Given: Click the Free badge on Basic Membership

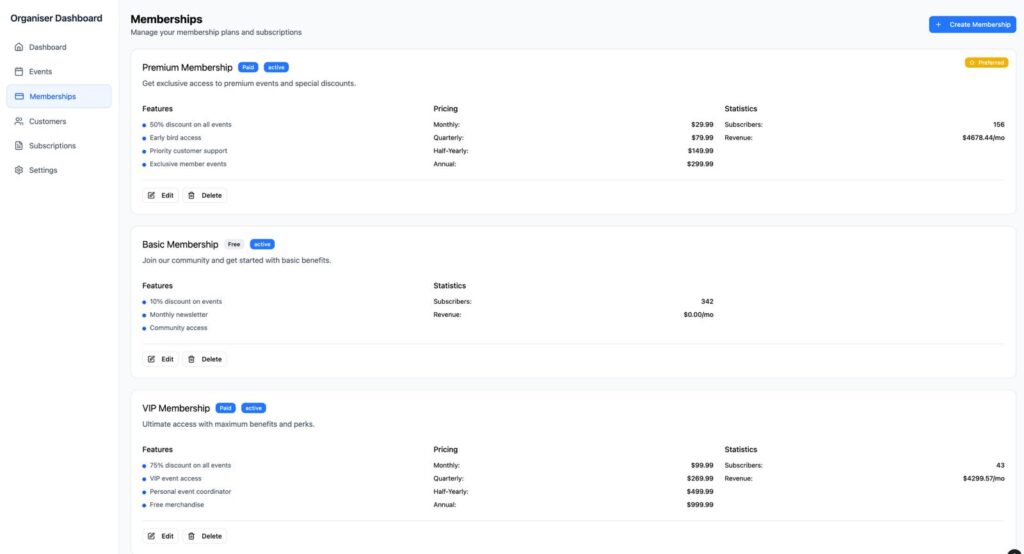Looking at the screenshot, I should [234, 244].
